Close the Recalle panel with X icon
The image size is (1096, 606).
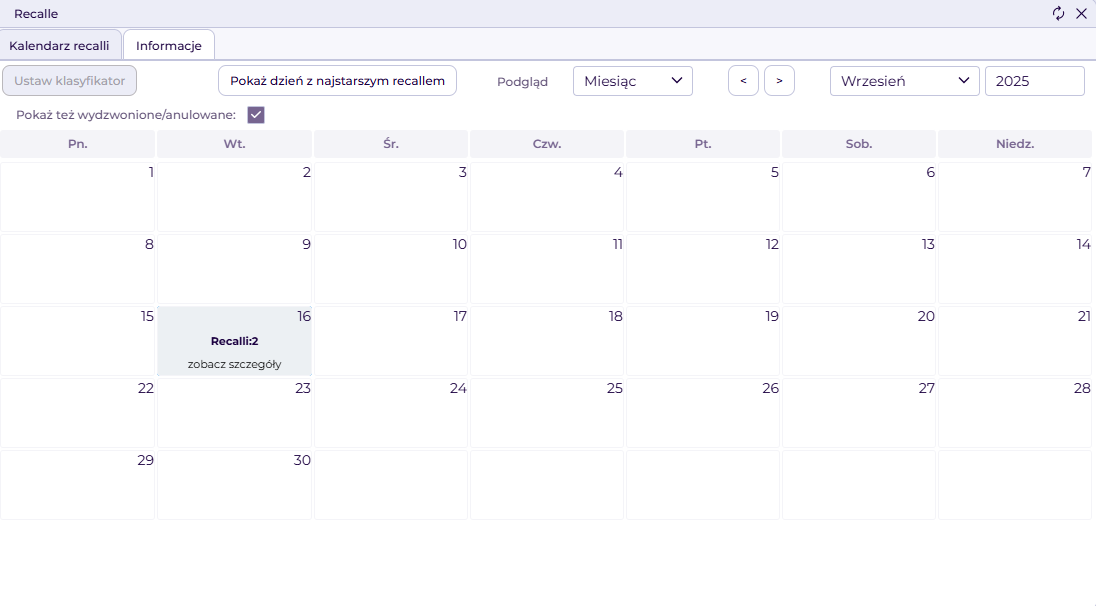click(1081, 13)
